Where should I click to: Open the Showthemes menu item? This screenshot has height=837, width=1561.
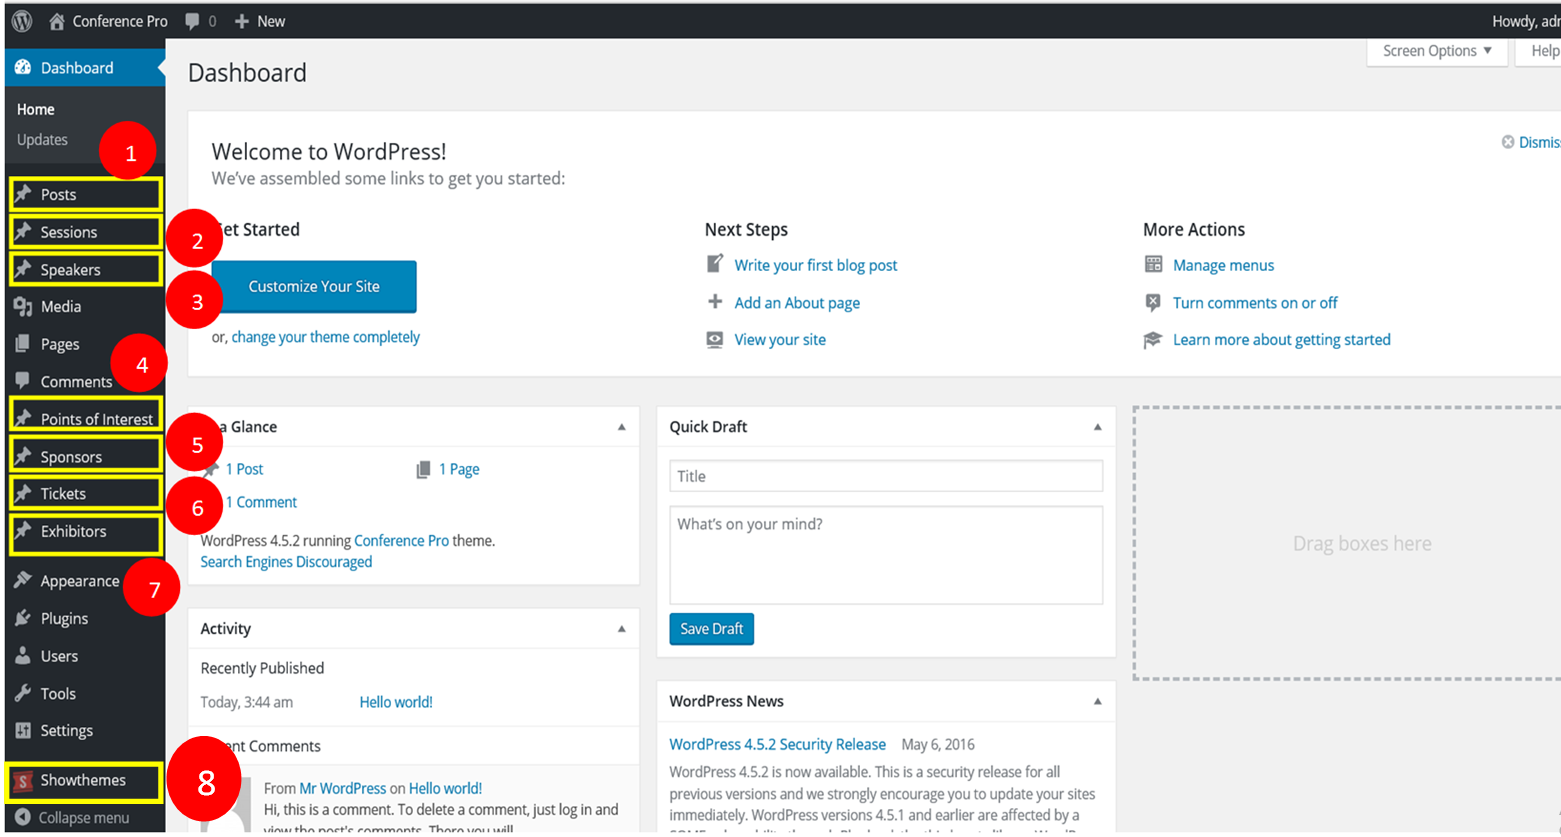85,781
